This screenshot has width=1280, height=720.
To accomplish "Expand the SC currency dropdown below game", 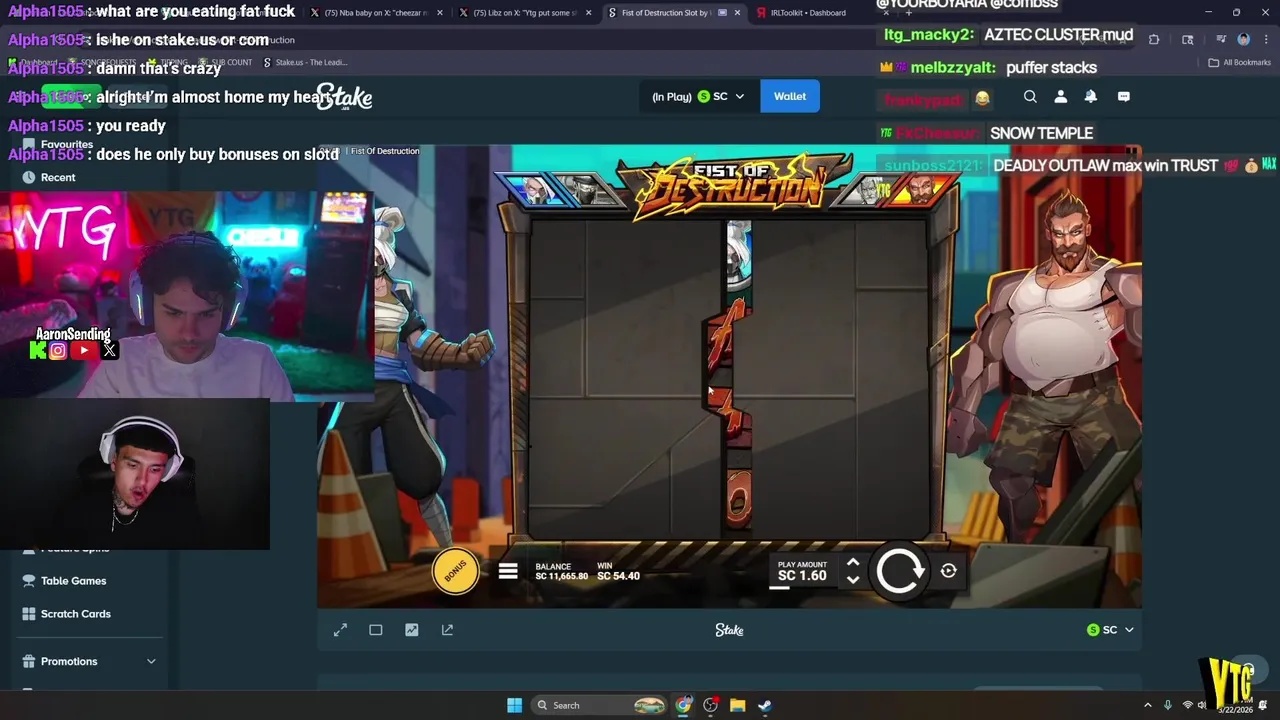I will point(1111,630).
